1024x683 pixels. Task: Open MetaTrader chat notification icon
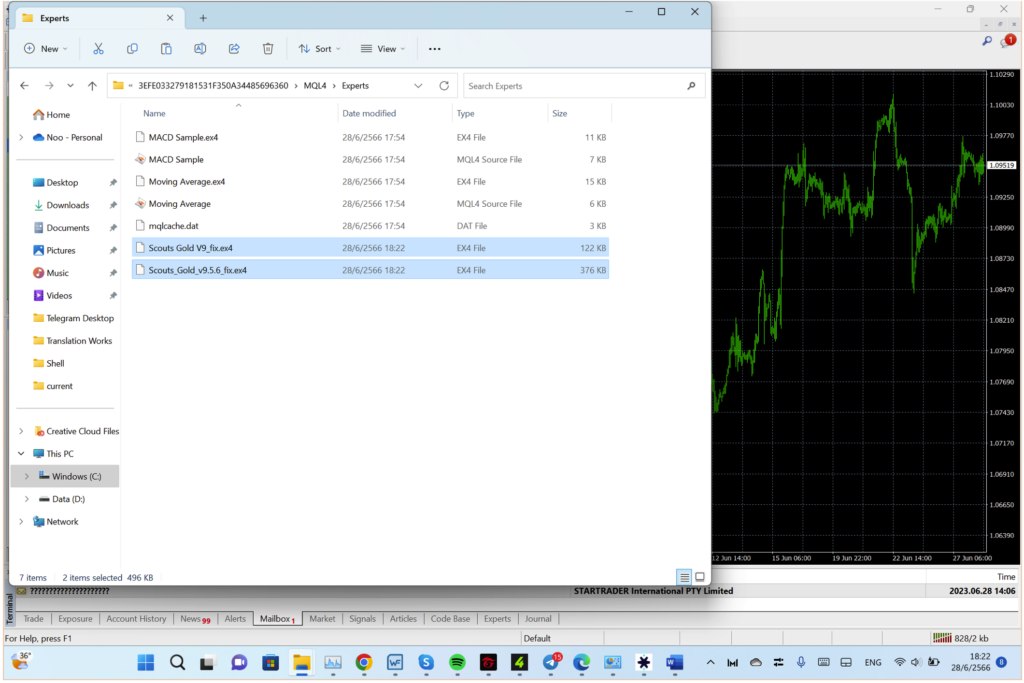[1008, 42]
